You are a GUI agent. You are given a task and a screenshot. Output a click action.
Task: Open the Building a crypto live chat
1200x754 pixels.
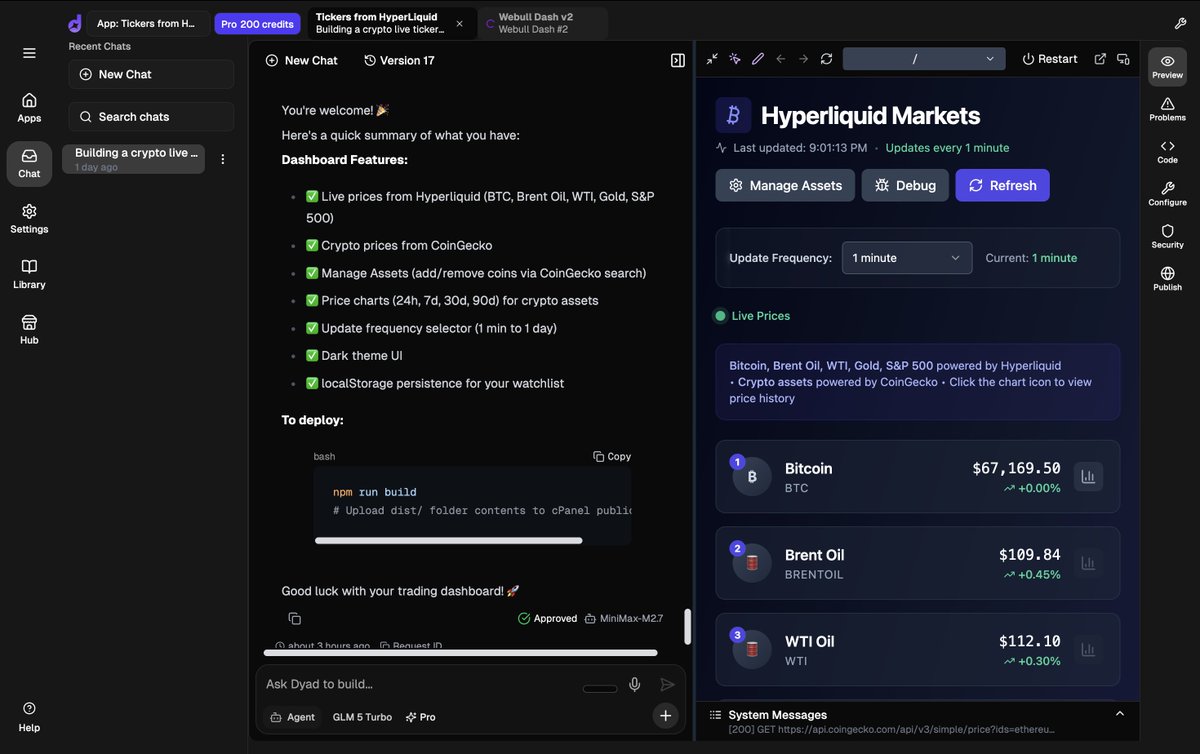point(134,159)
